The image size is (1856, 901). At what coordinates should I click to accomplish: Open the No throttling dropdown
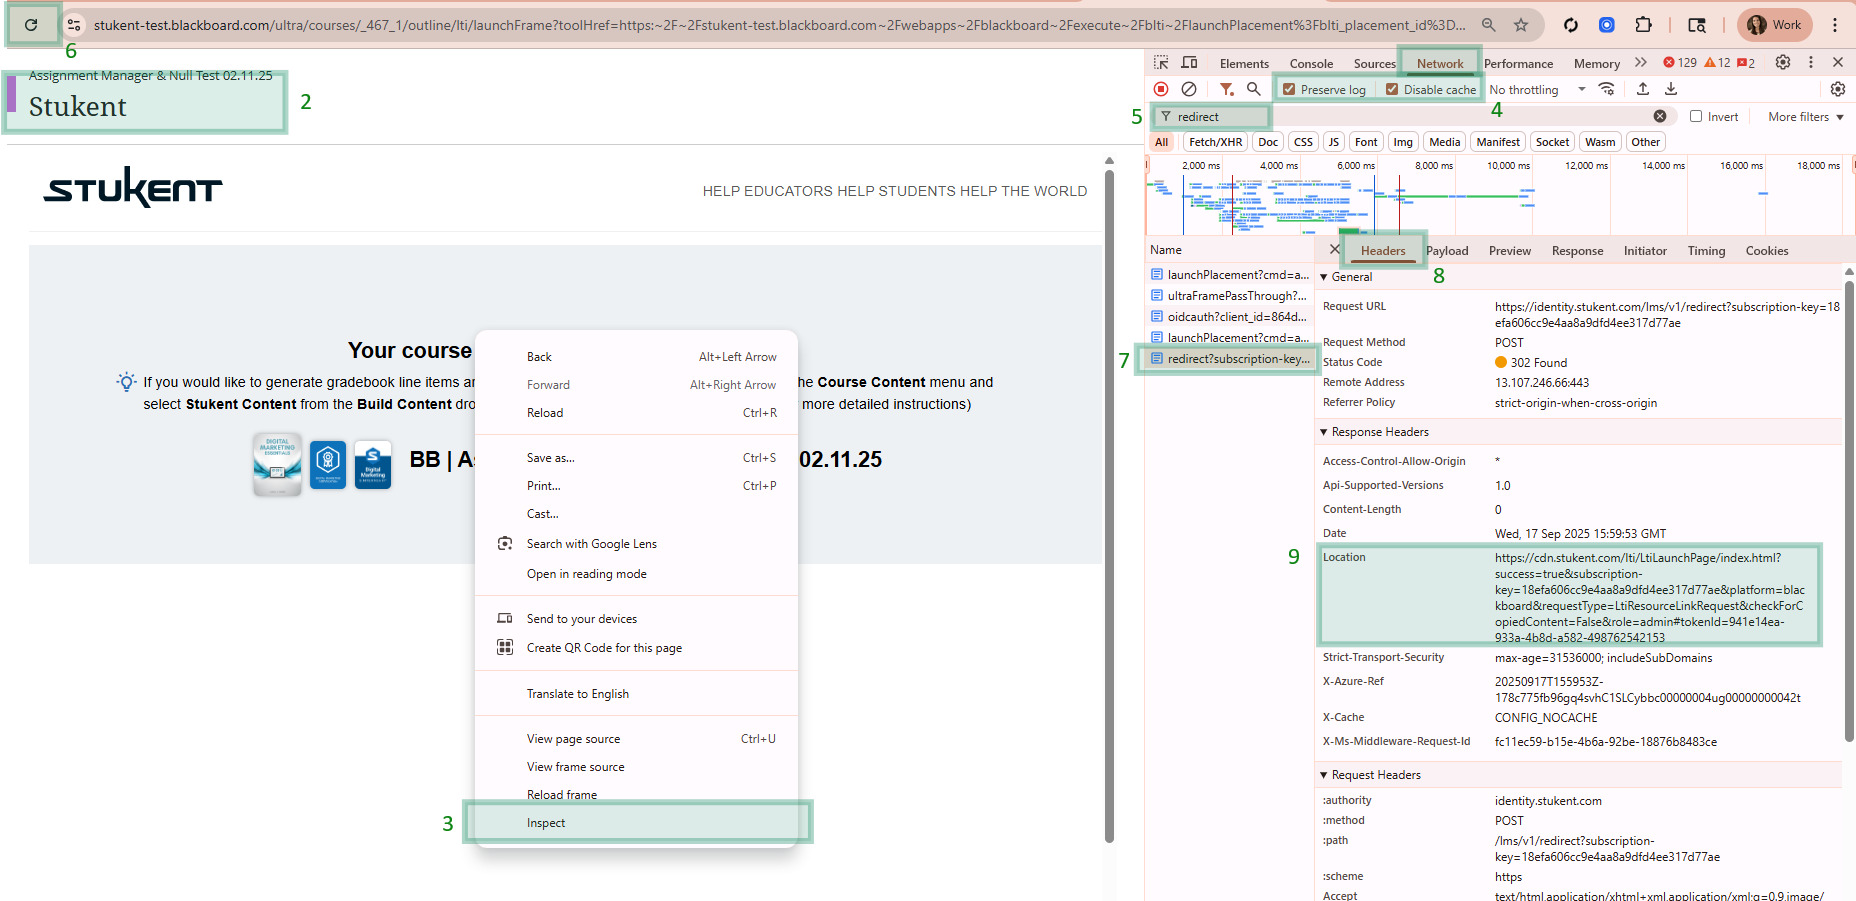(x=1537, y=89)
